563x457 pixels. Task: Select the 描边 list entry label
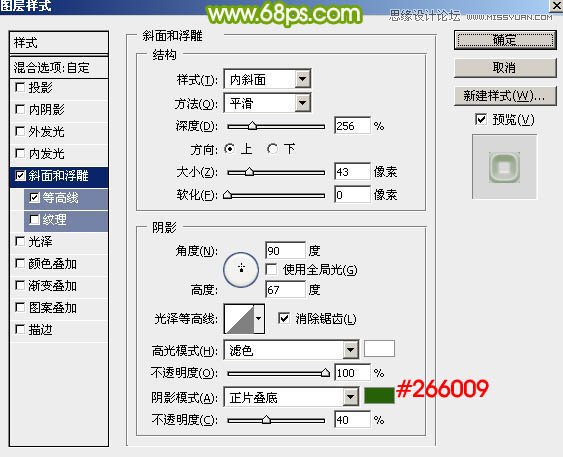pyautogui.click(x=40, y=329)
